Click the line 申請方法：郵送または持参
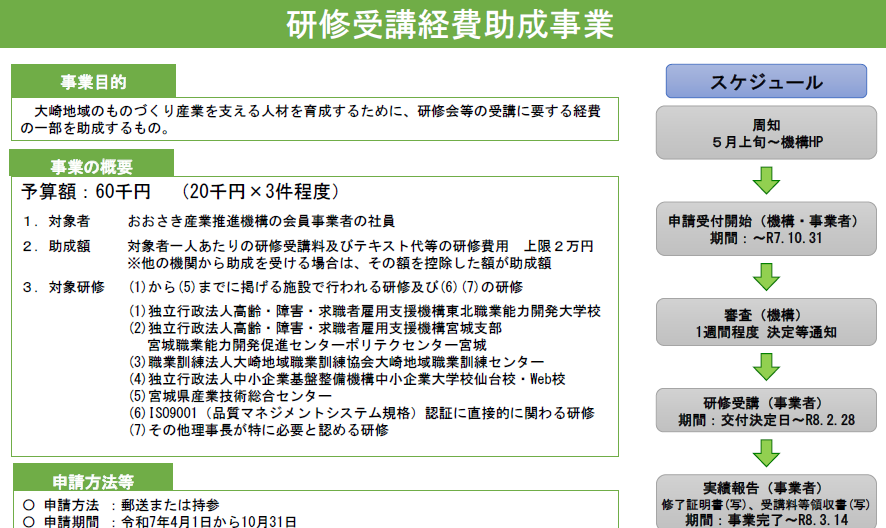886x528 pixels. tap(121, 505)
